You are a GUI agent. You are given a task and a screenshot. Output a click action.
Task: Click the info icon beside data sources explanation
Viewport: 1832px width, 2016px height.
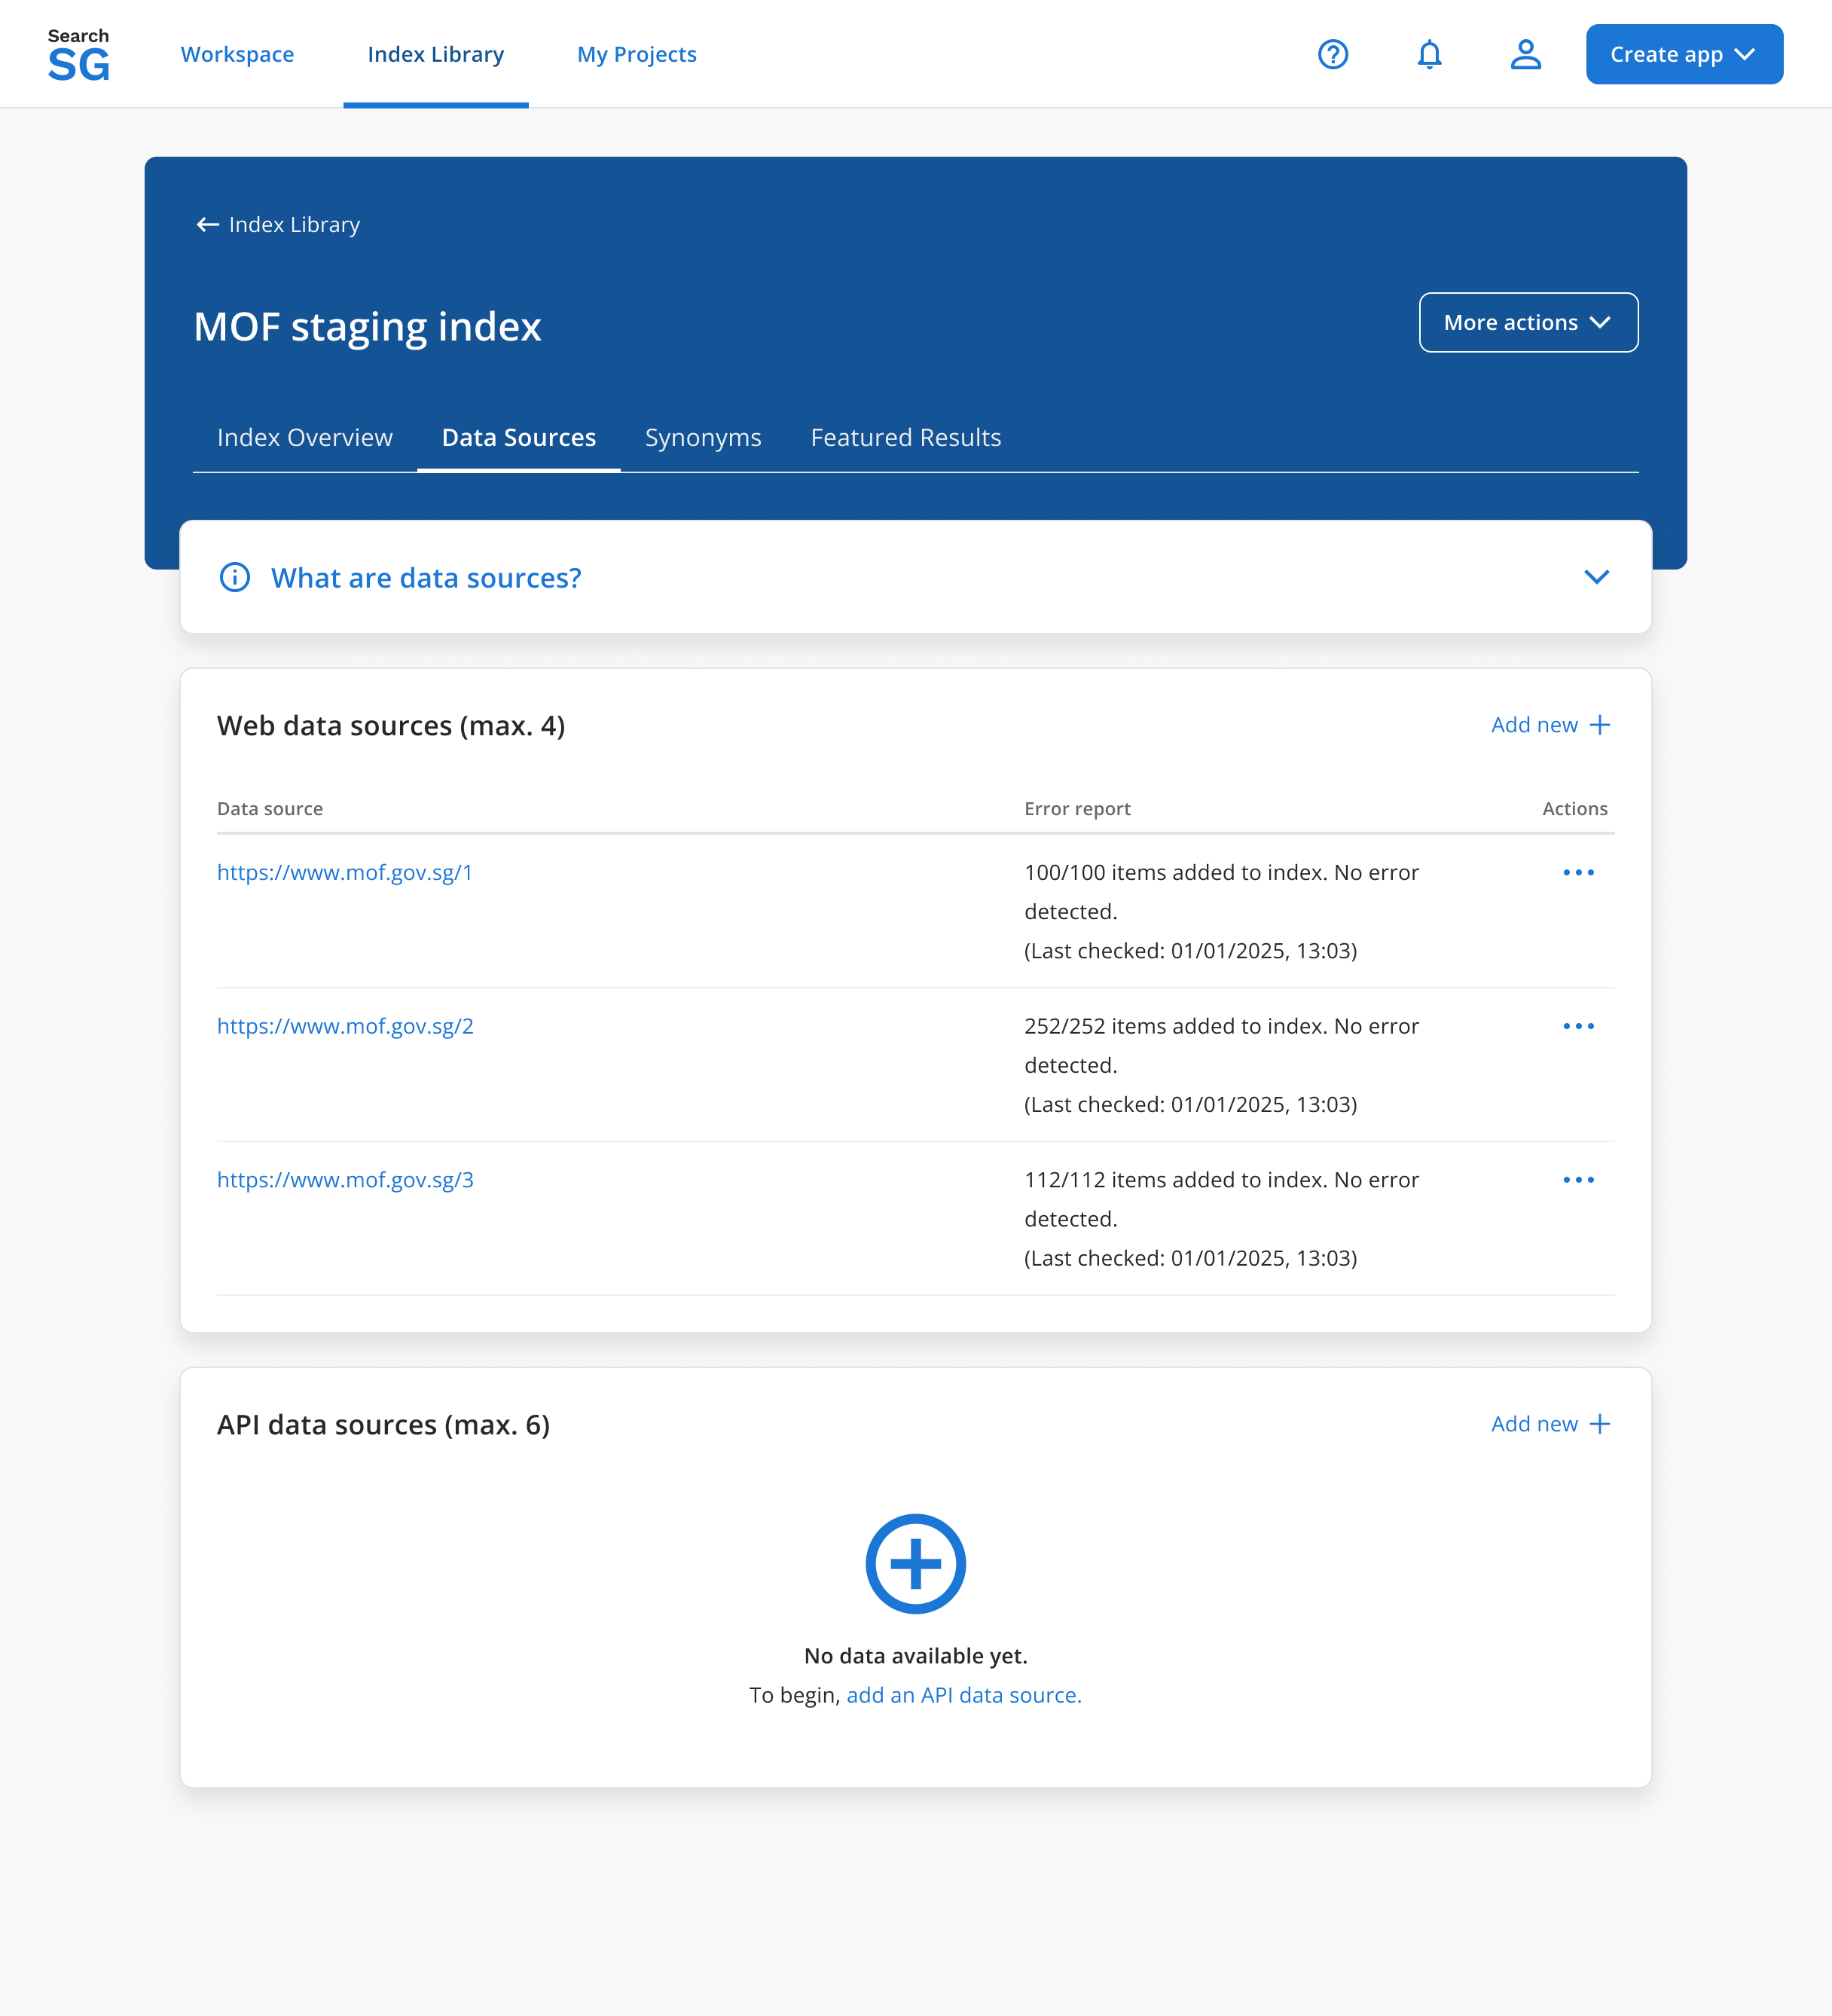[x=233, y=577]
